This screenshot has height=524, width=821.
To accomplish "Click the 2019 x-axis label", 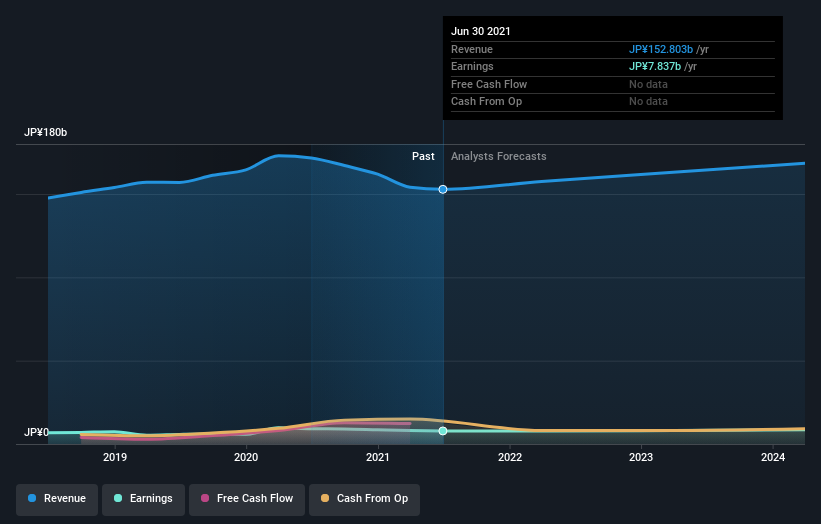I will tap(115, 458).
